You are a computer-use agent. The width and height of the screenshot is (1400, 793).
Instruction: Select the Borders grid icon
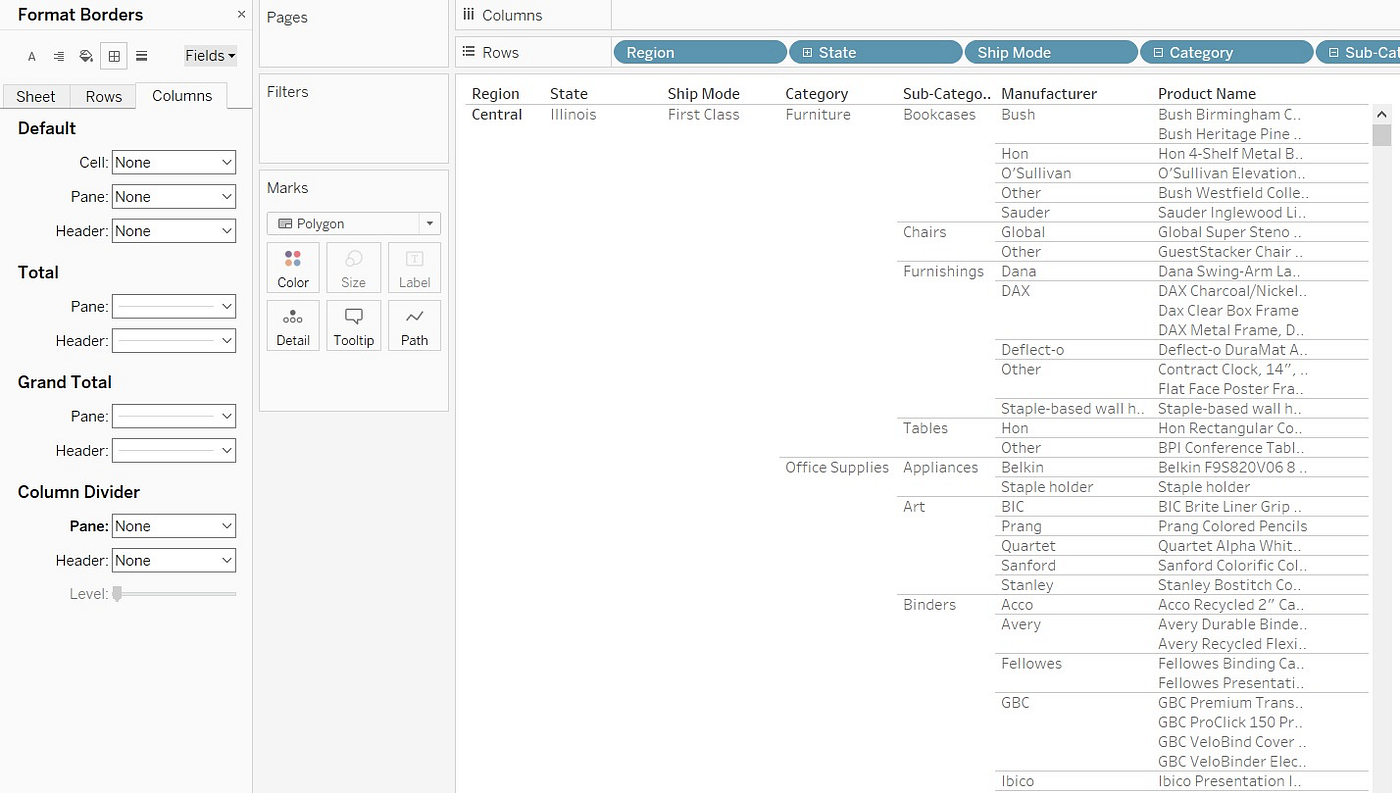pos(114,56)
